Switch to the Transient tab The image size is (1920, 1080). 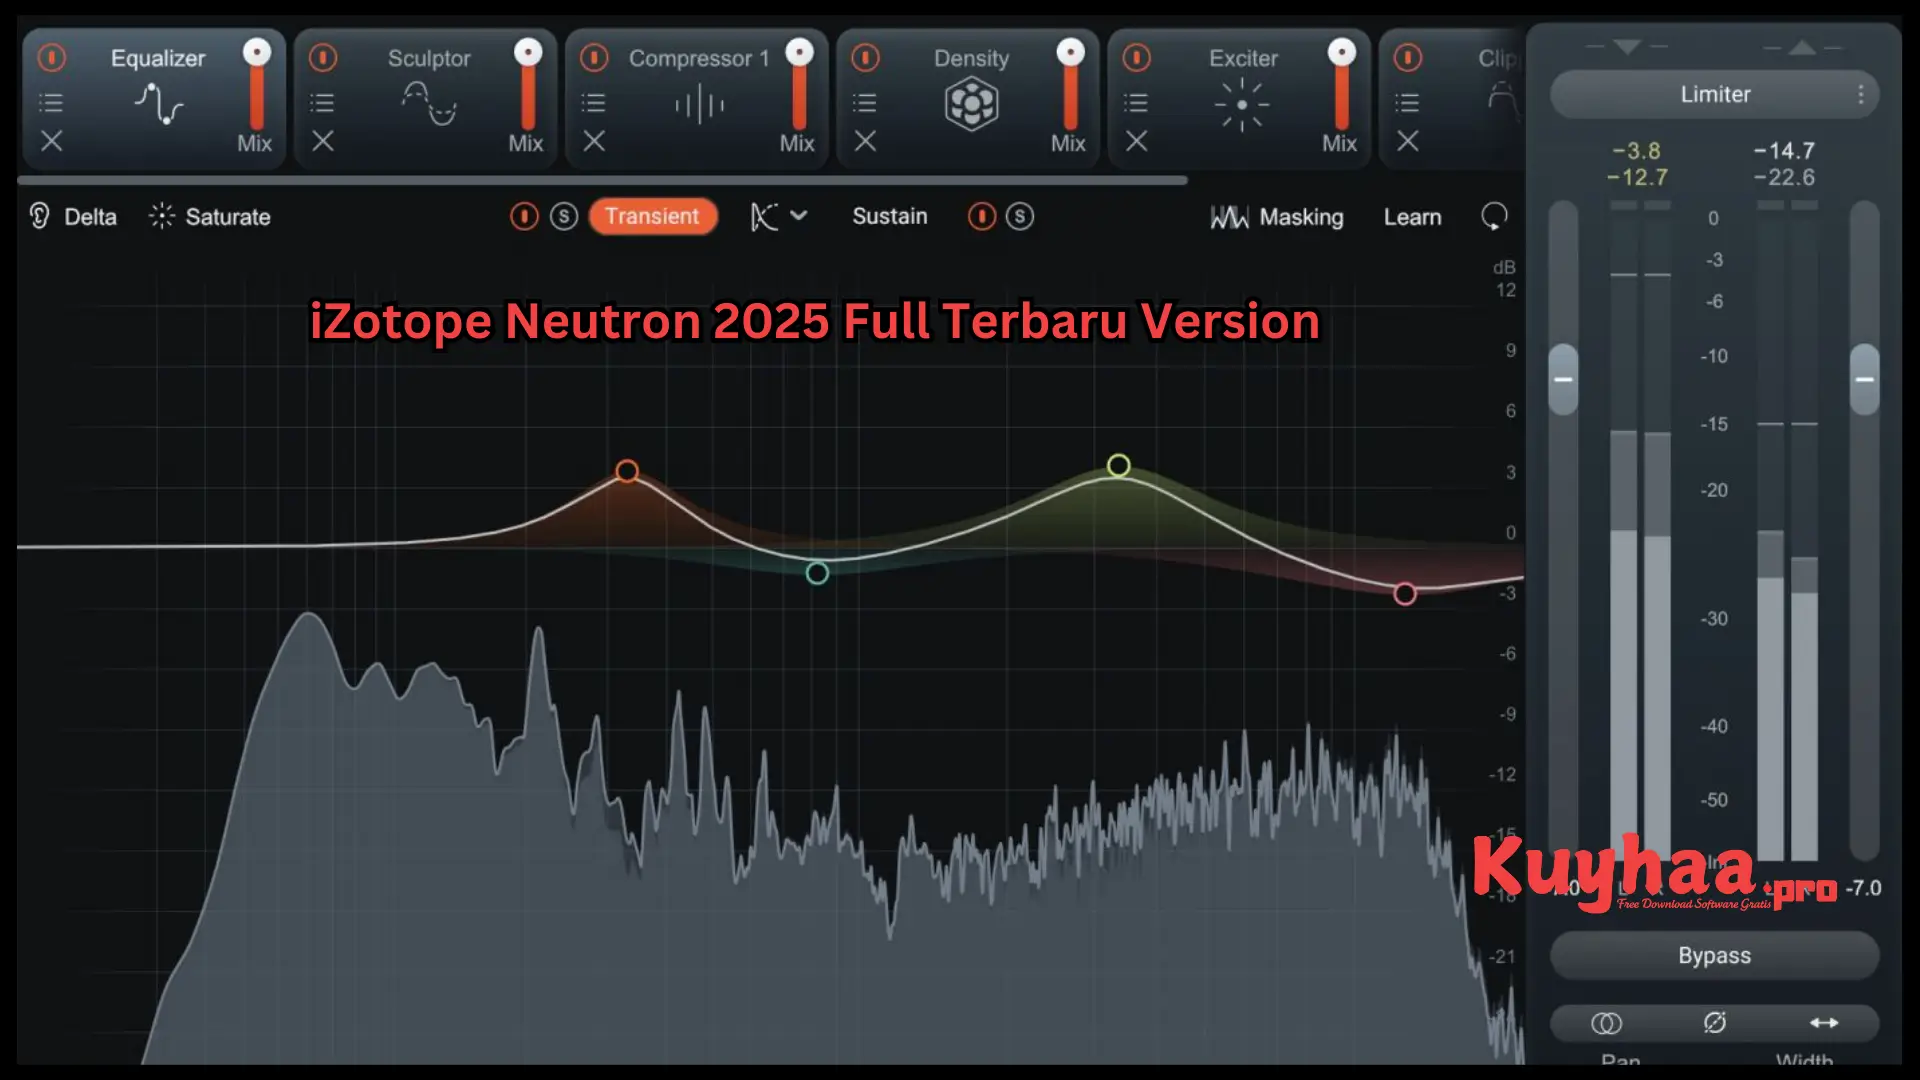653,217
